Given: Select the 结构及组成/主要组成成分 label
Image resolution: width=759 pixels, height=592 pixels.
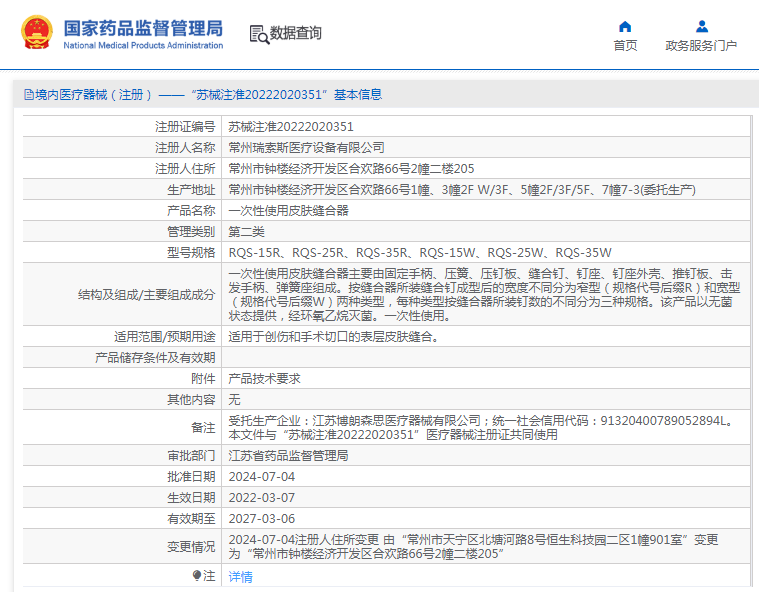Looking at the screenshot, I should click(146, 294).
